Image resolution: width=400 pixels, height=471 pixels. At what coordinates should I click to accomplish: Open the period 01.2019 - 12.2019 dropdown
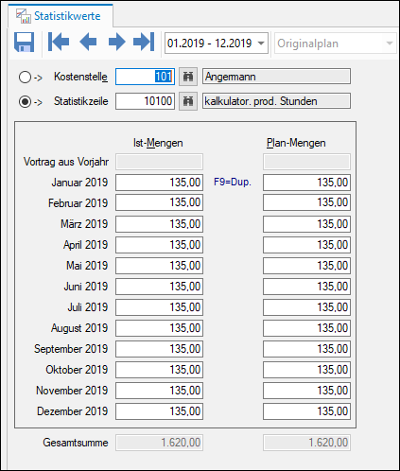[216, 43]
